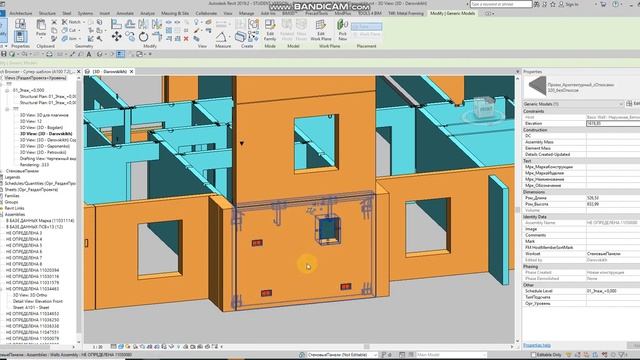The image size is (640, 360).
Task: Select the Rendering: 333 item
Action: pyautogui.click(x=34, y=165)
